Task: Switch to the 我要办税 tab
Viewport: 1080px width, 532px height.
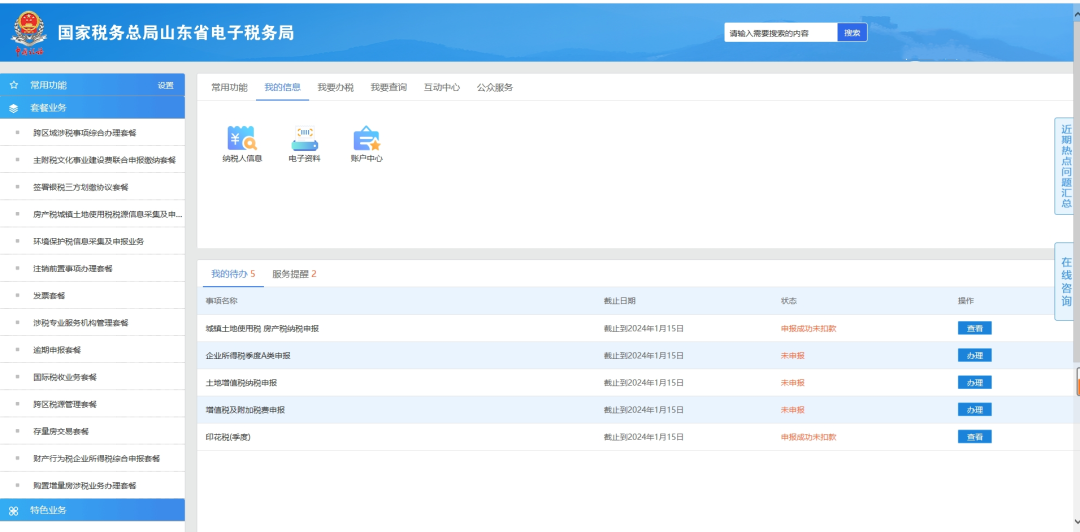Action: click(335, 88)
